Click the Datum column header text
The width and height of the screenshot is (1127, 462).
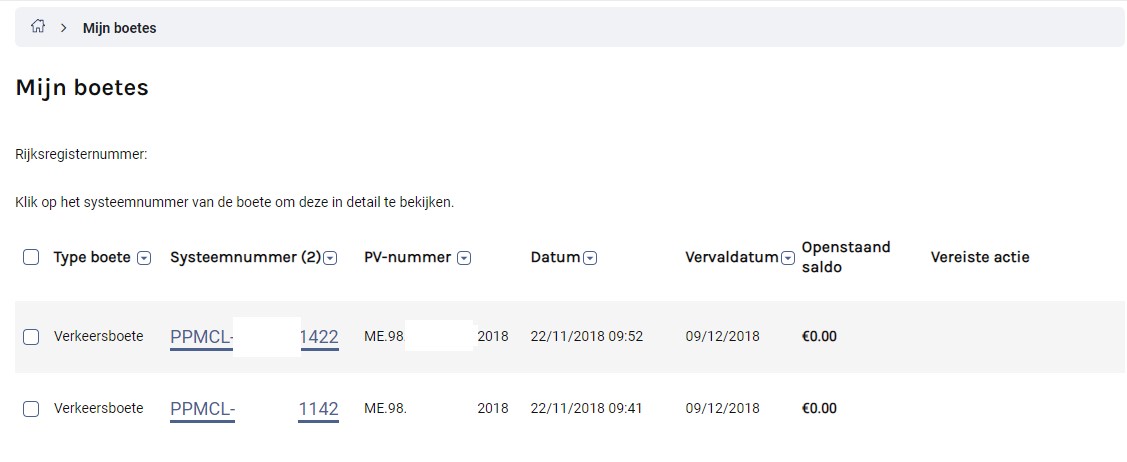coord(555,257)
